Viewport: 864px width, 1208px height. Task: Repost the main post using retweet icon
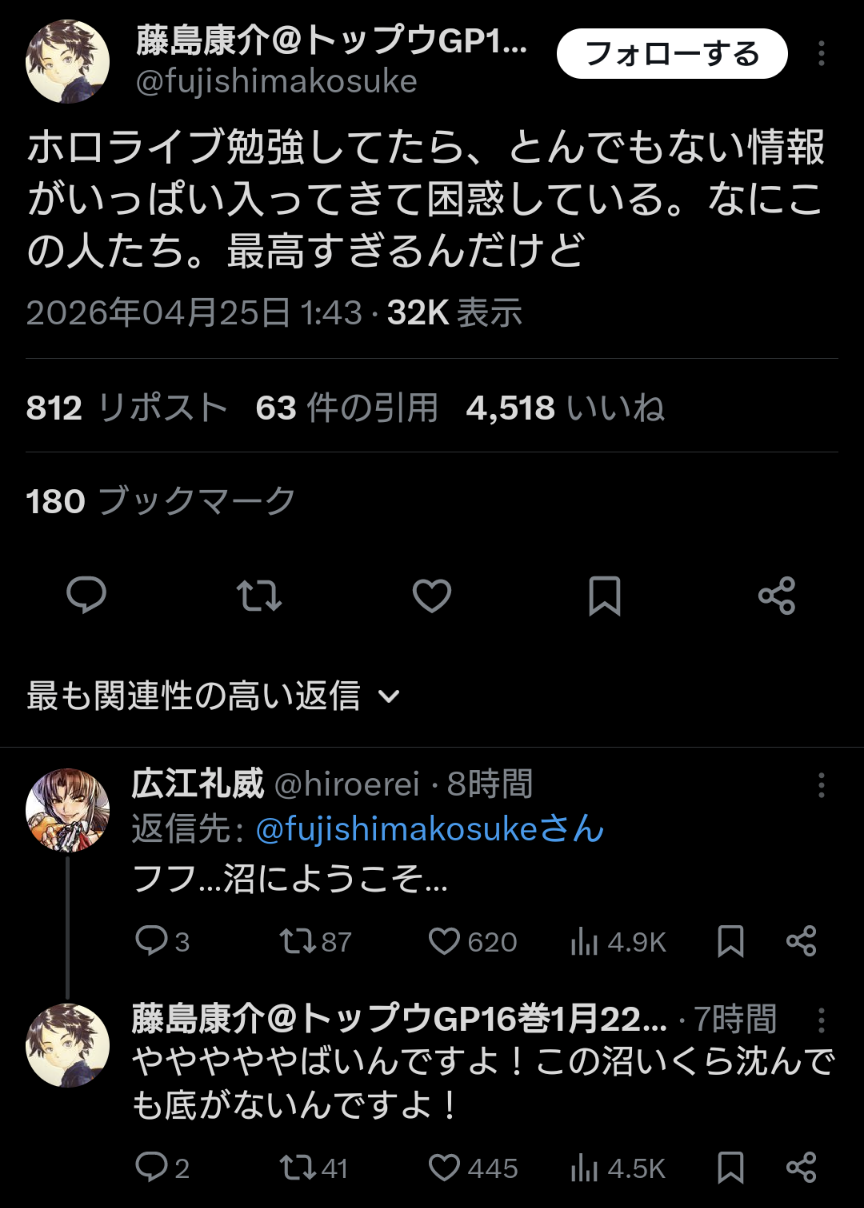point(259,596)
